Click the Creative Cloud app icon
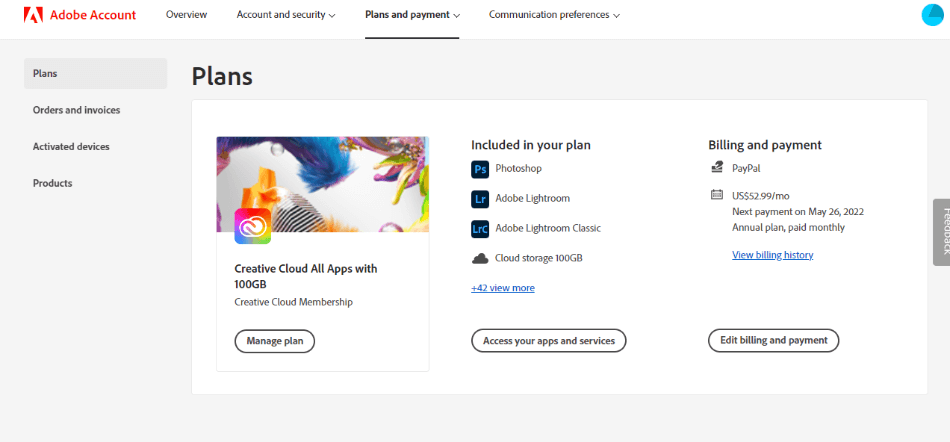 (253, 226)
